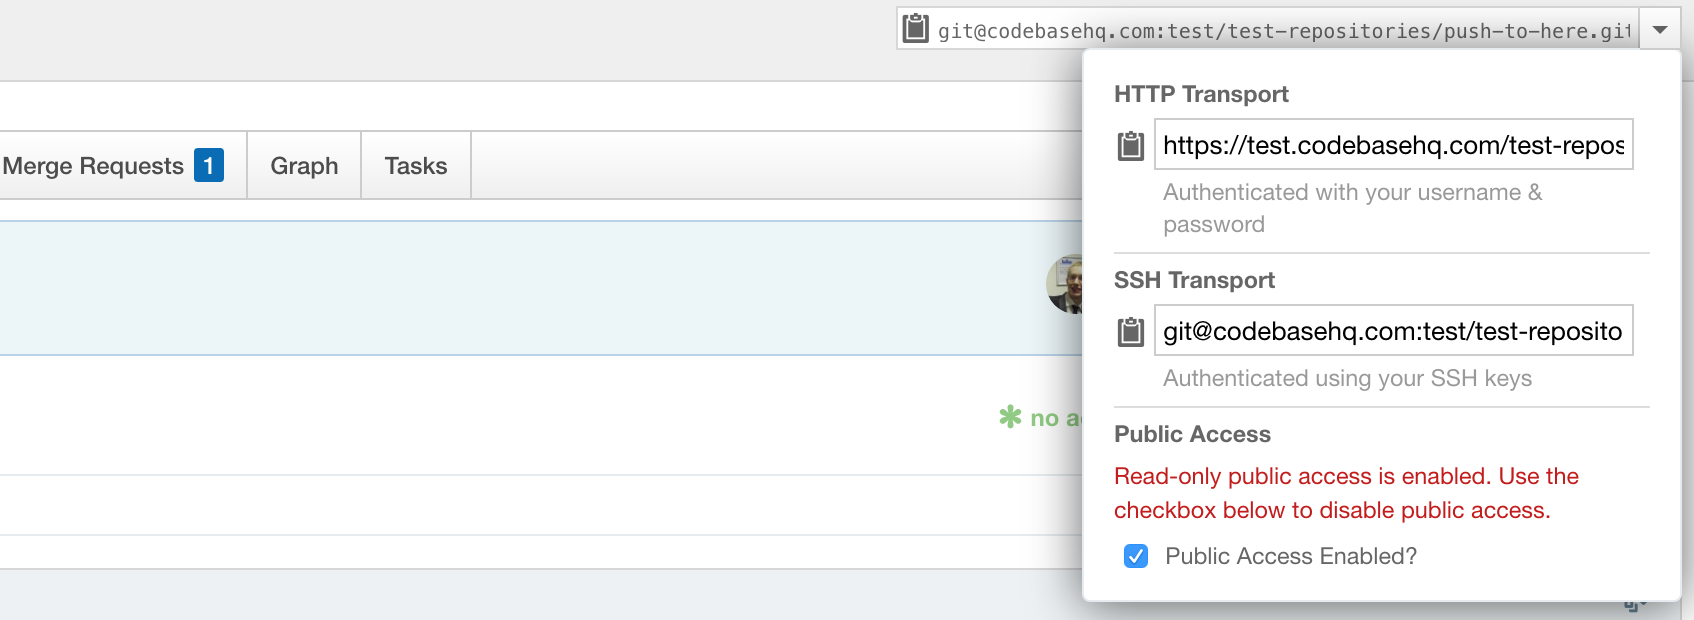
Task: Select the highlighted blue commit row
Action: coord(541,288)
